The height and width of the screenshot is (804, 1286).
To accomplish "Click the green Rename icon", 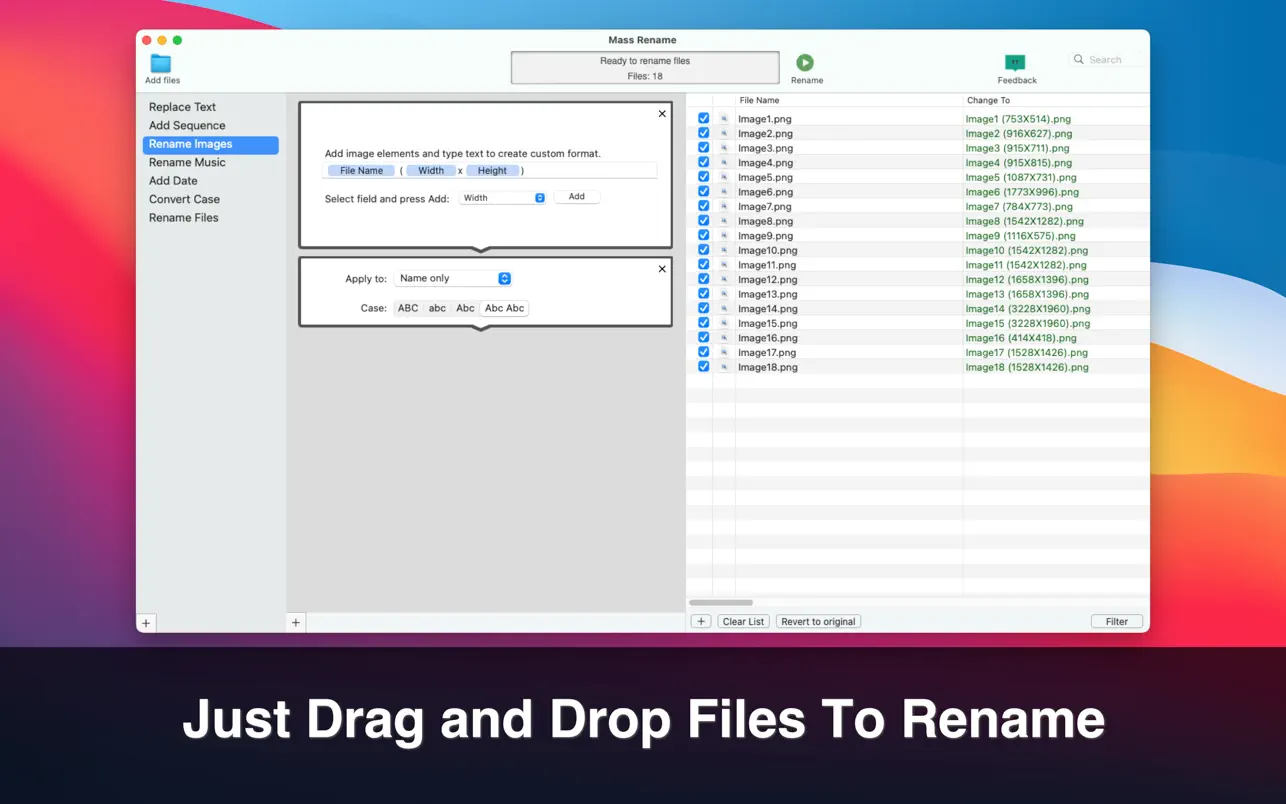I will point(805,62).
